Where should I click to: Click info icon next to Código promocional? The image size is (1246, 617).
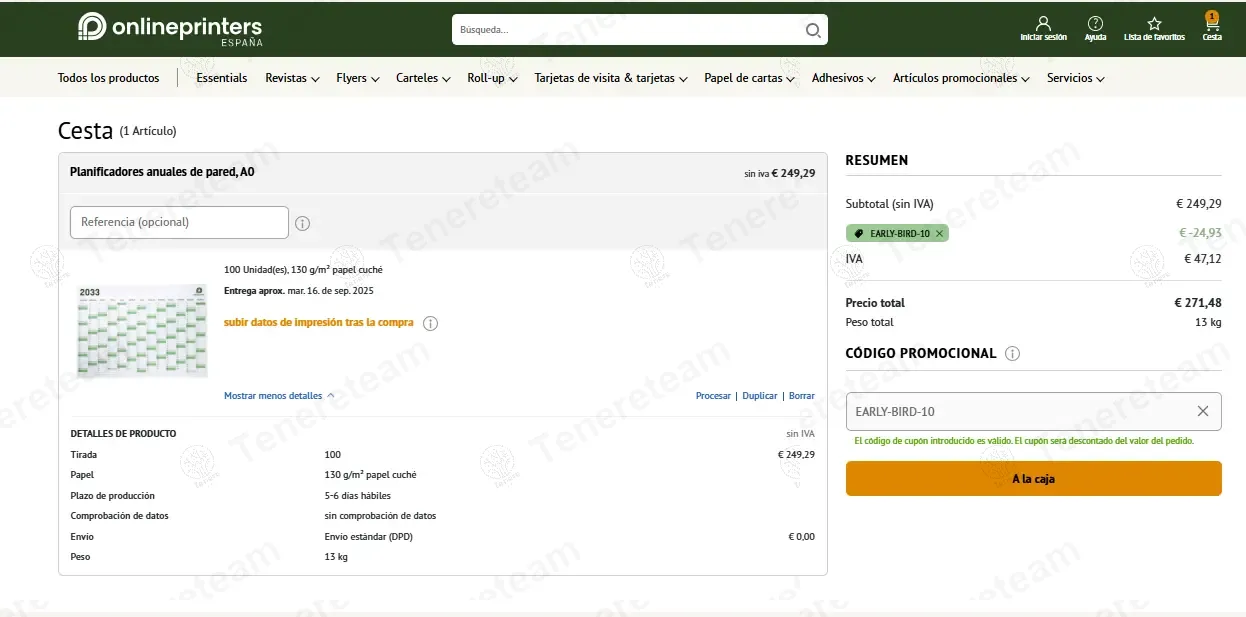pos(1012,353)
